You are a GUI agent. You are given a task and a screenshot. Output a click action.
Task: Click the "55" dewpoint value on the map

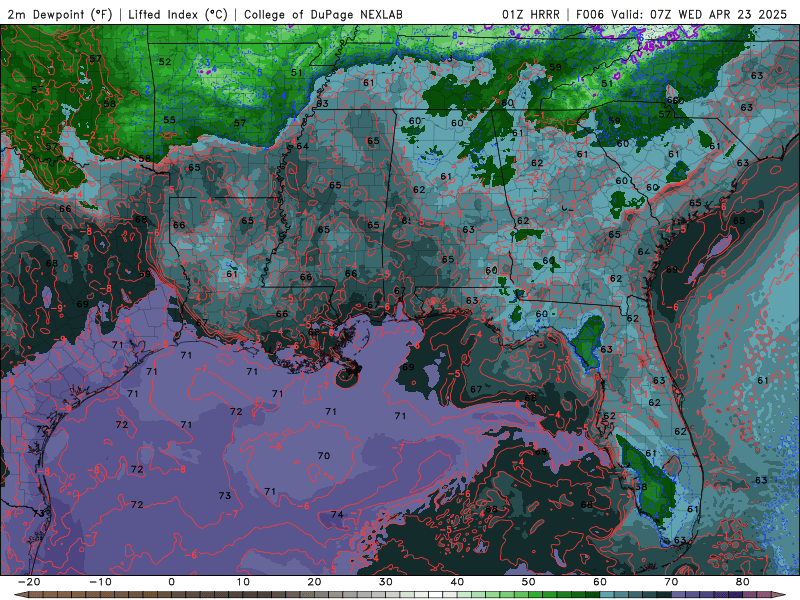[x=169, y=120]
